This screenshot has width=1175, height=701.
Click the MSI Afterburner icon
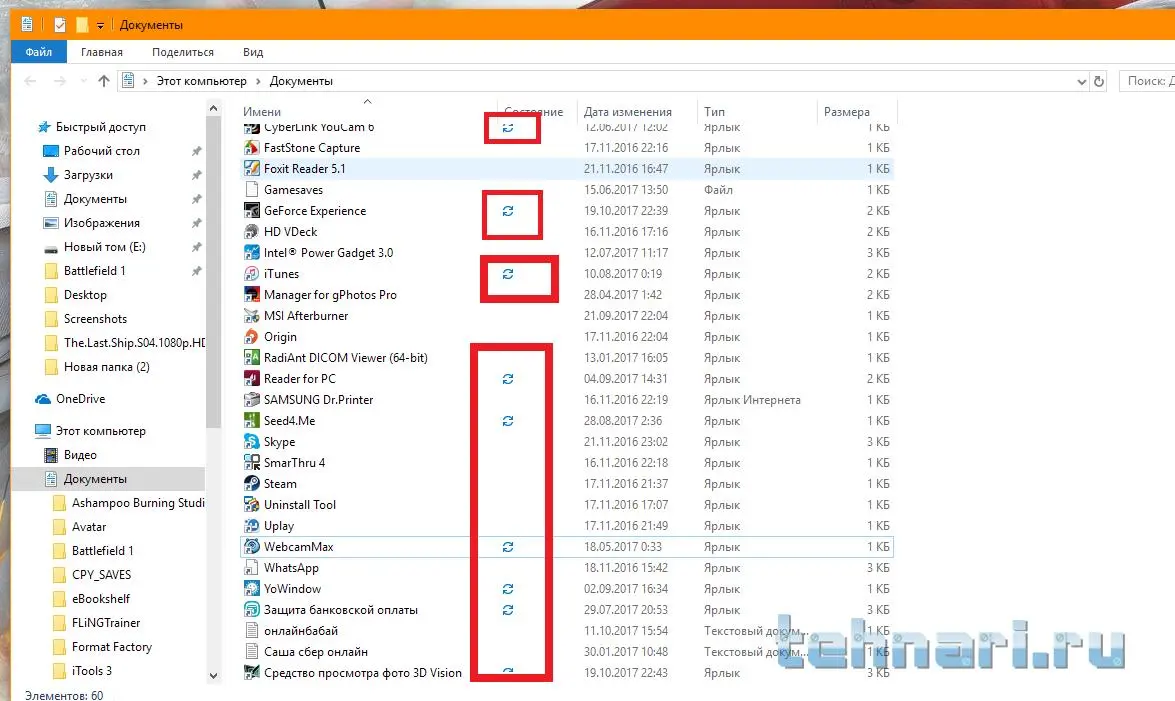coord(252,316)
